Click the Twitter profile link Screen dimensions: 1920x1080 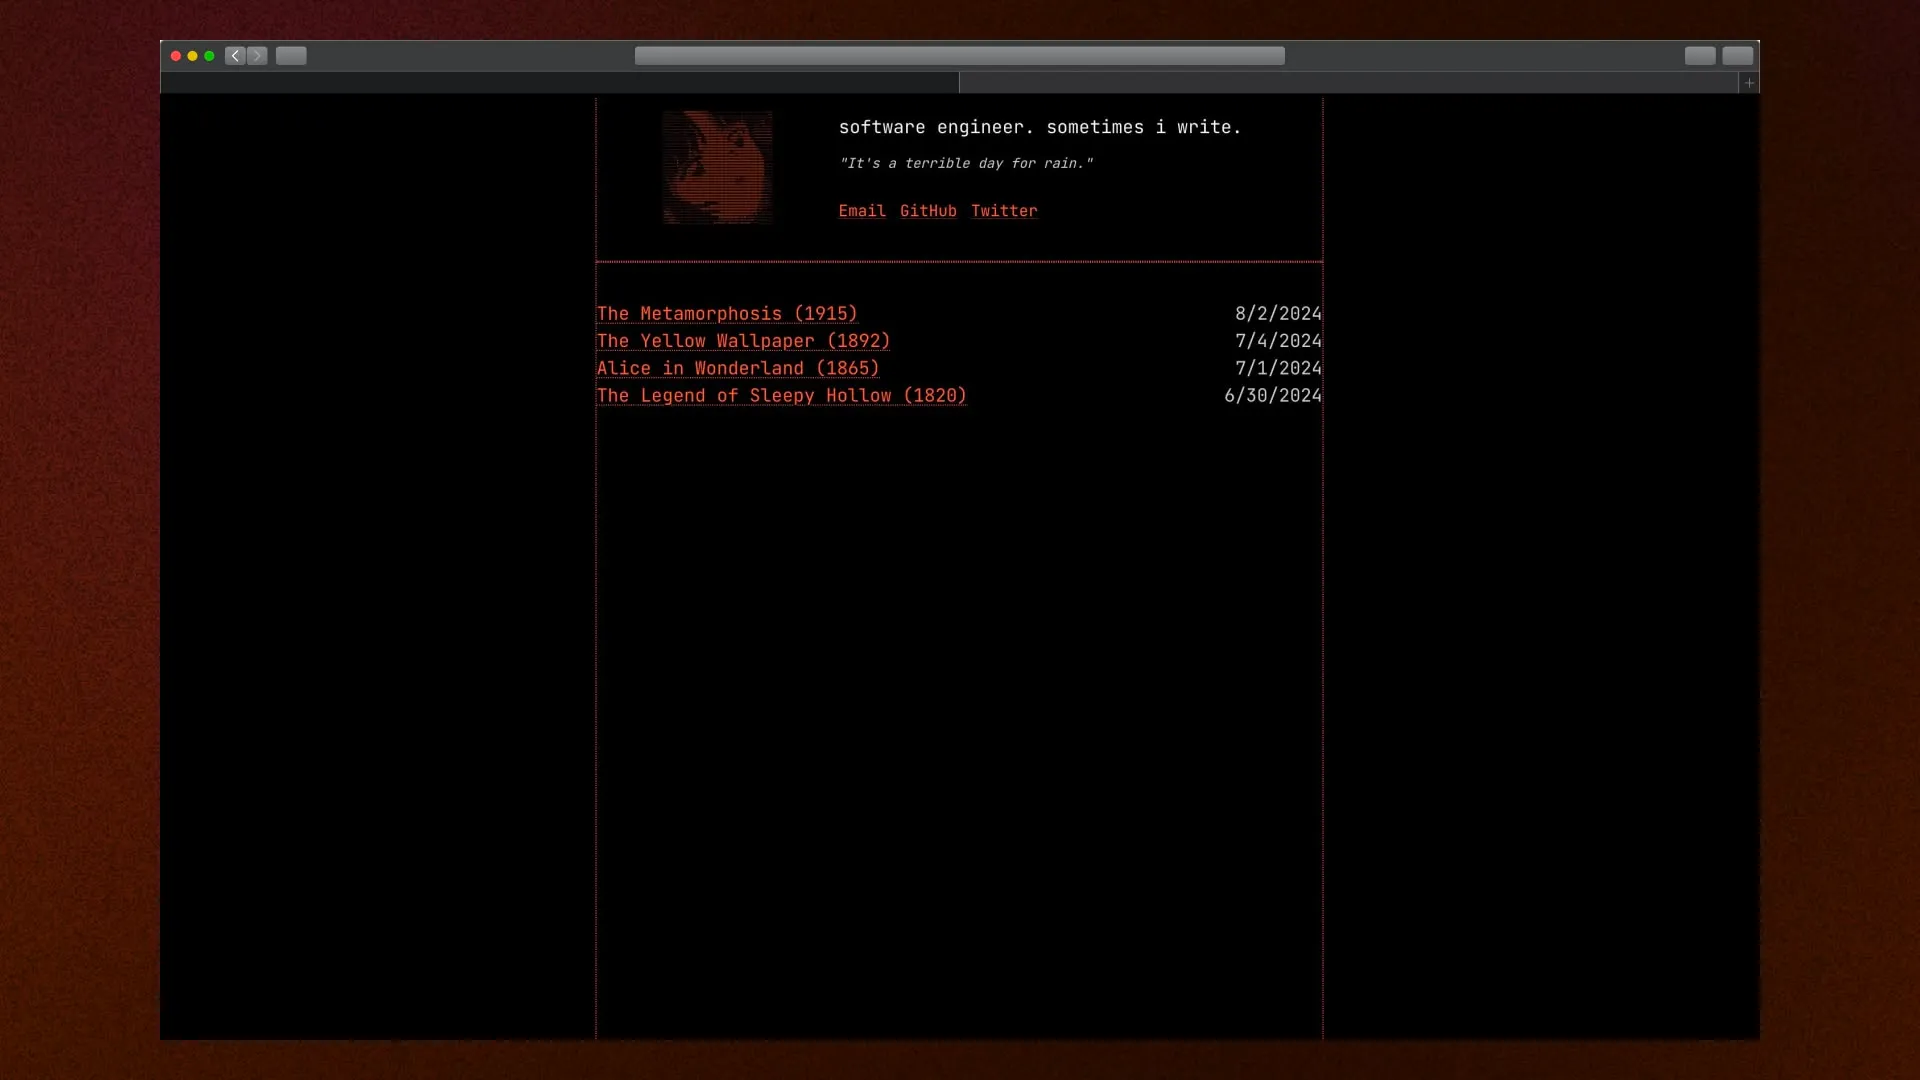[1004, 210]
